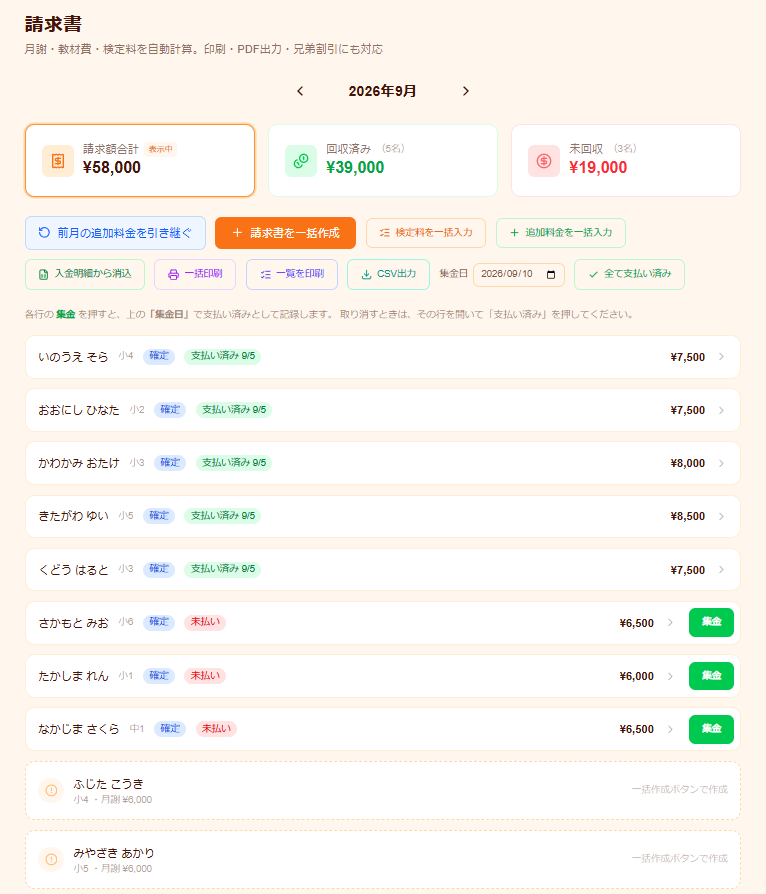Click 入金明細から消込 button
This screenshot has height=894, width=766.
click(x=85, y=274)
